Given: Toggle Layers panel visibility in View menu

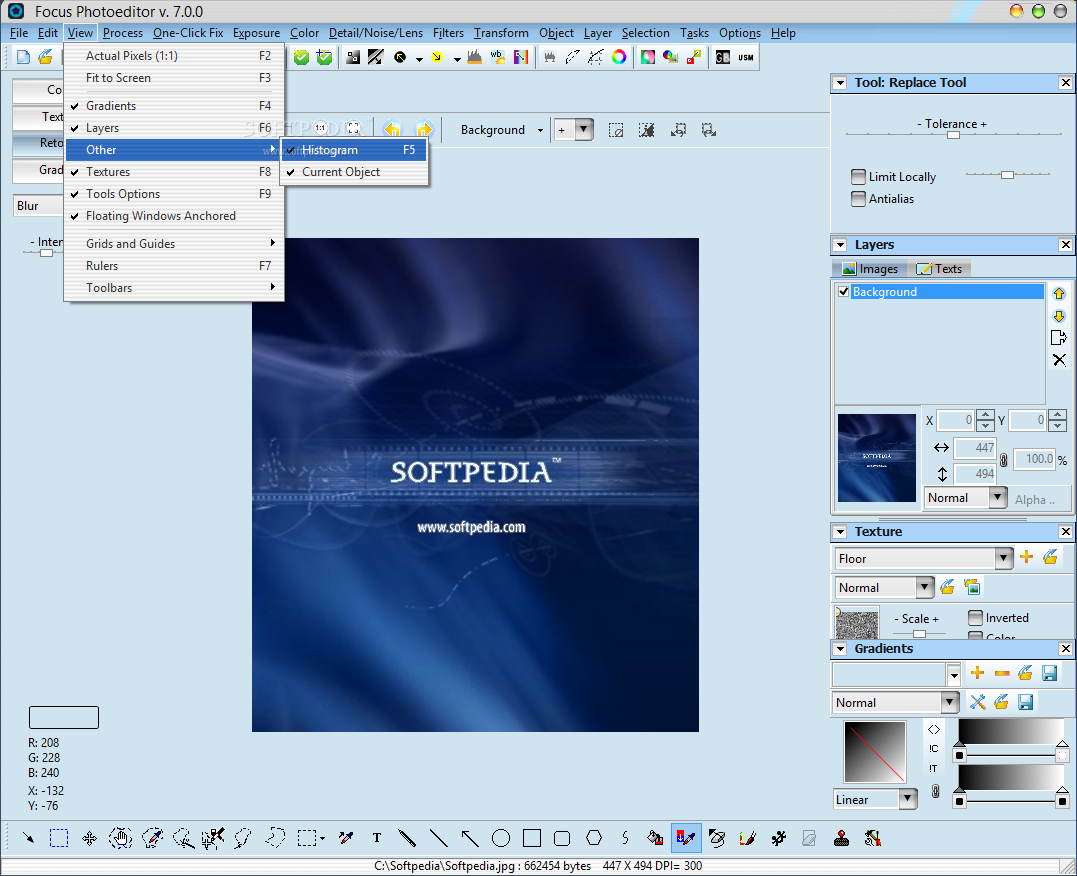Looking at the screenshot, I should [174, 128].
